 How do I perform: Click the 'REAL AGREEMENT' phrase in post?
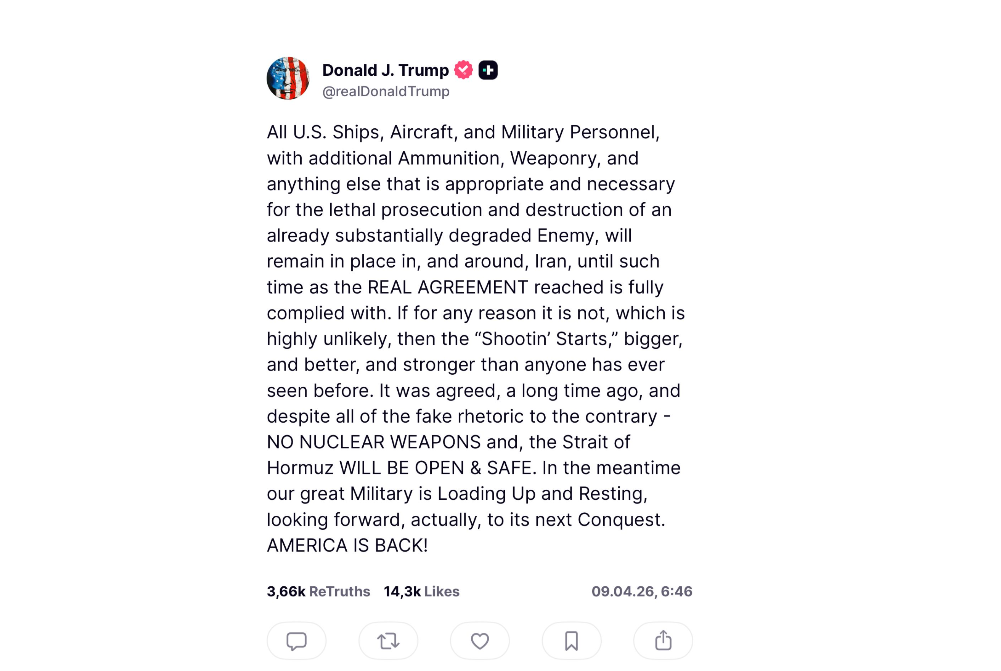tap(448, 287)
